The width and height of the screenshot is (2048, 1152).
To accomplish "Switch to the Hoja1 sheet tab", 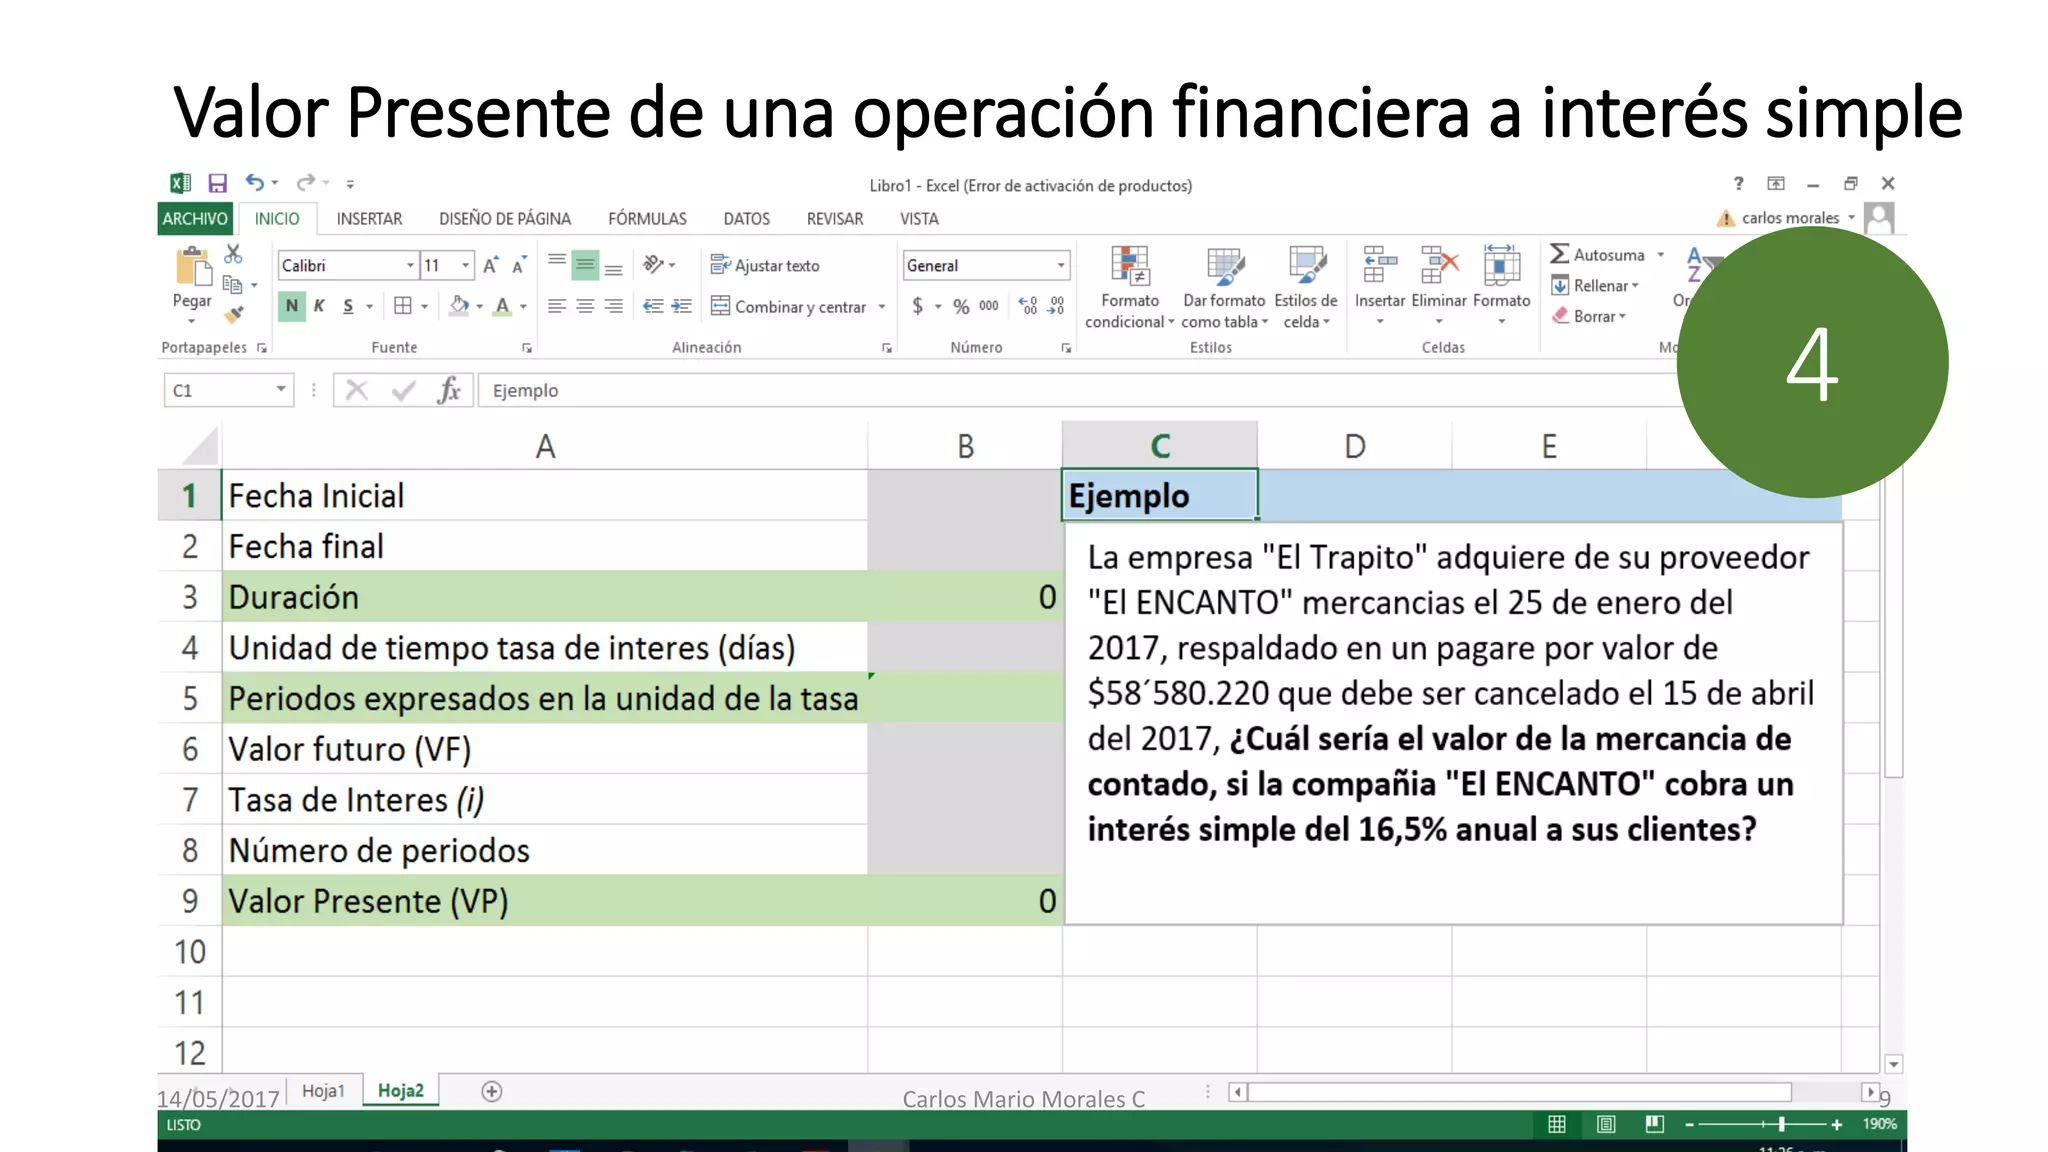I will pos(323,1091).
